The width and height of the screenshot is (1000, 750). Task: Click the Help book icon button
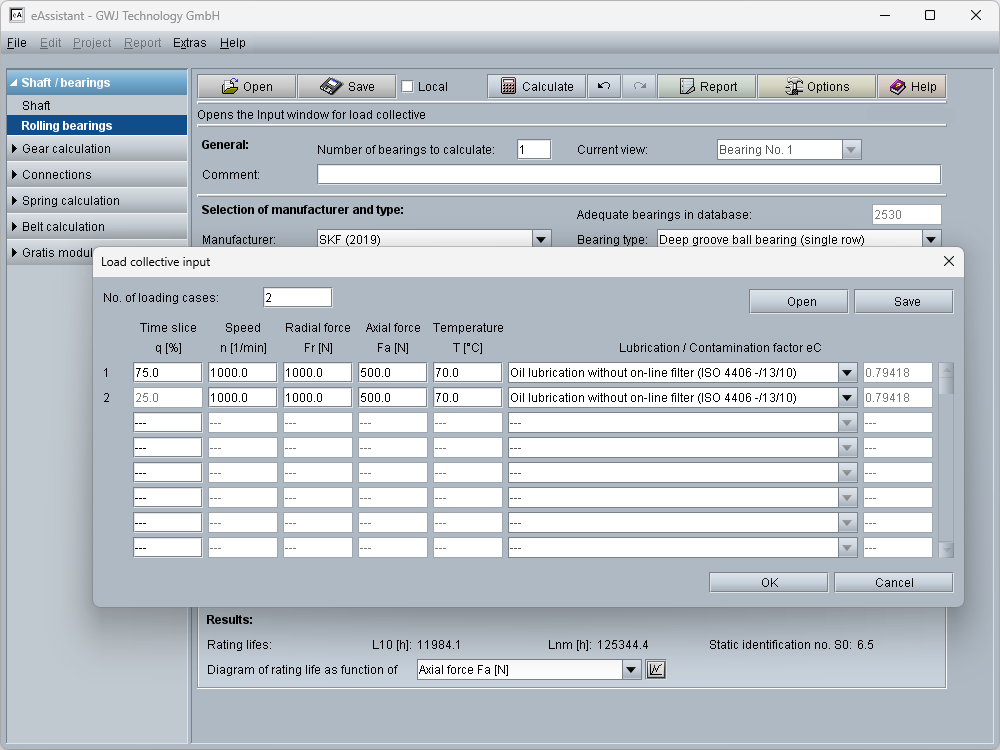point(912,87)
